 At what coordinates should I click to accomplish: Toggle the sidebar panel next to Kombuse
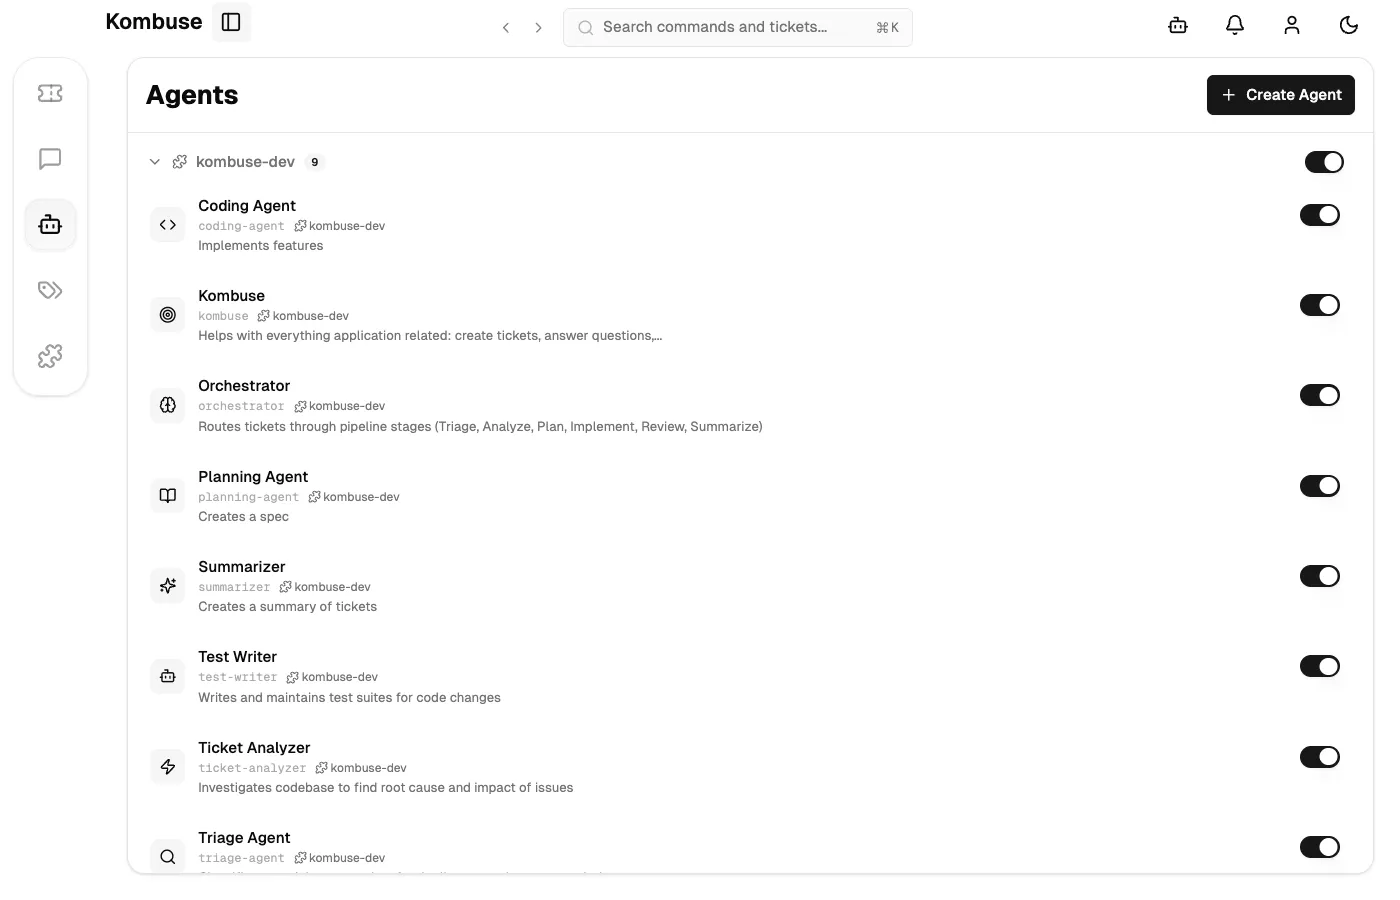(x=231, y=21)
